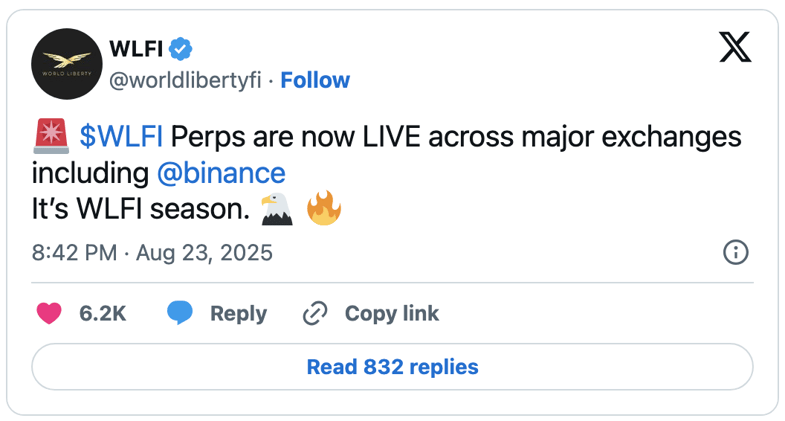Click the @worldlibertyfi handle
This screenshot has height=421, width=785.
click(185, 80)
